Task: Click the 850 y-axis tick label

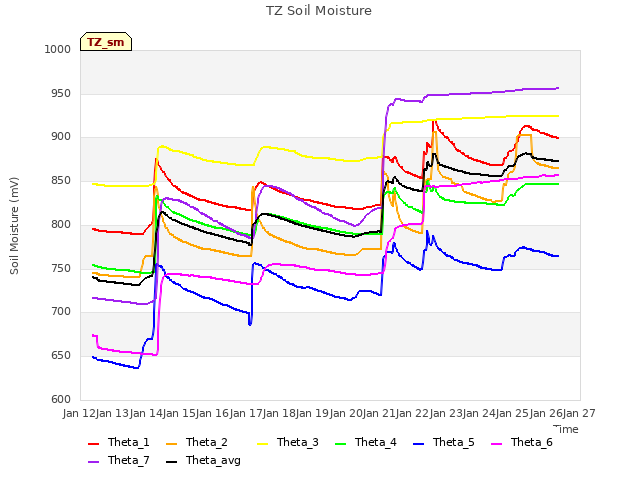Action: (x=61, y=180)
